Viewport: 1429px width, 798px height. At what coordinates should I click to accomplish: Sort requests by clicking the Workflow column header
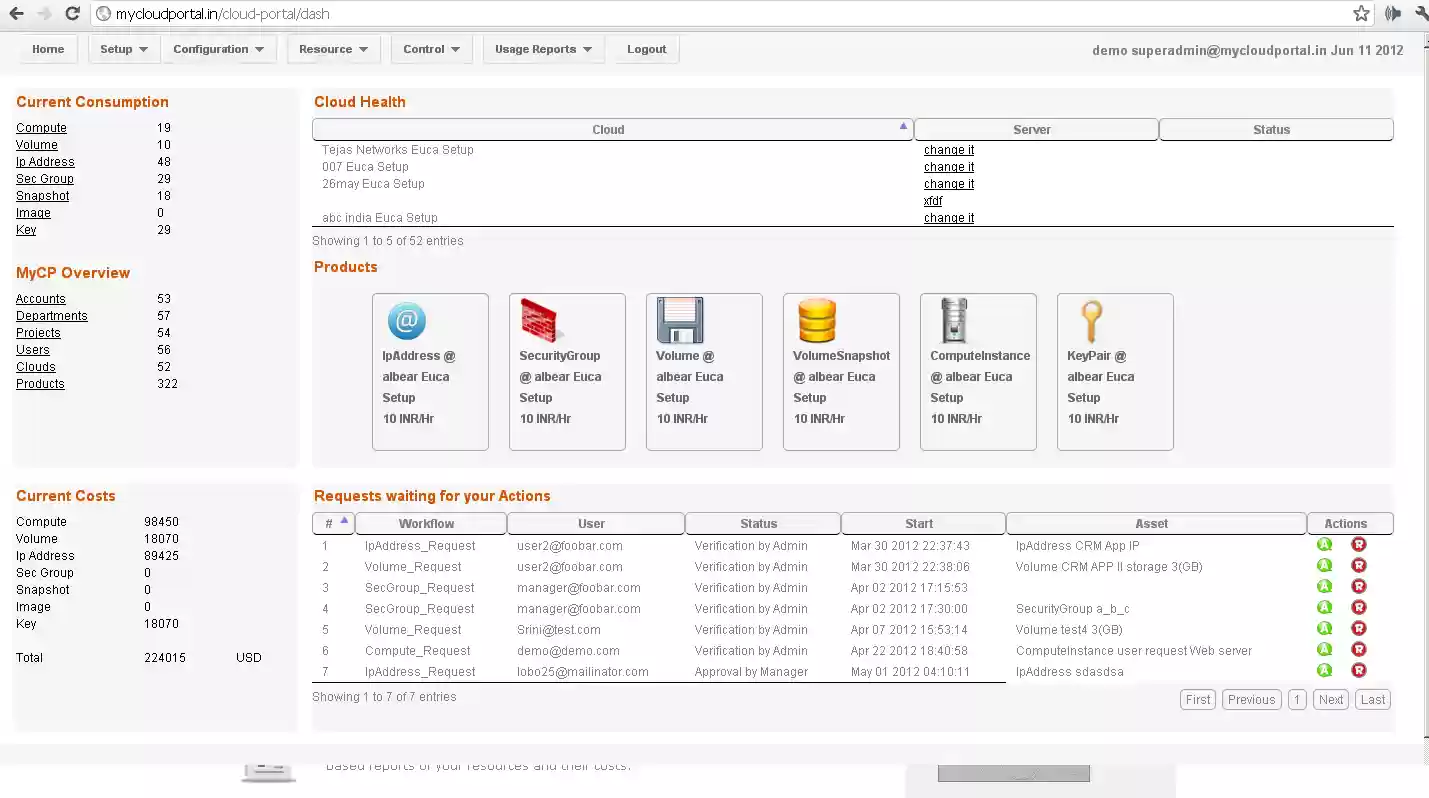(430, 522)
